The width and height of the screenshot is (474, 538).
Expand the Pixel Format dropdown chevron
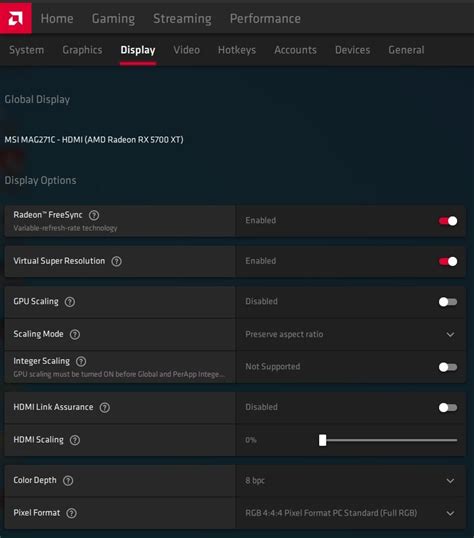(x=450, y=513)
